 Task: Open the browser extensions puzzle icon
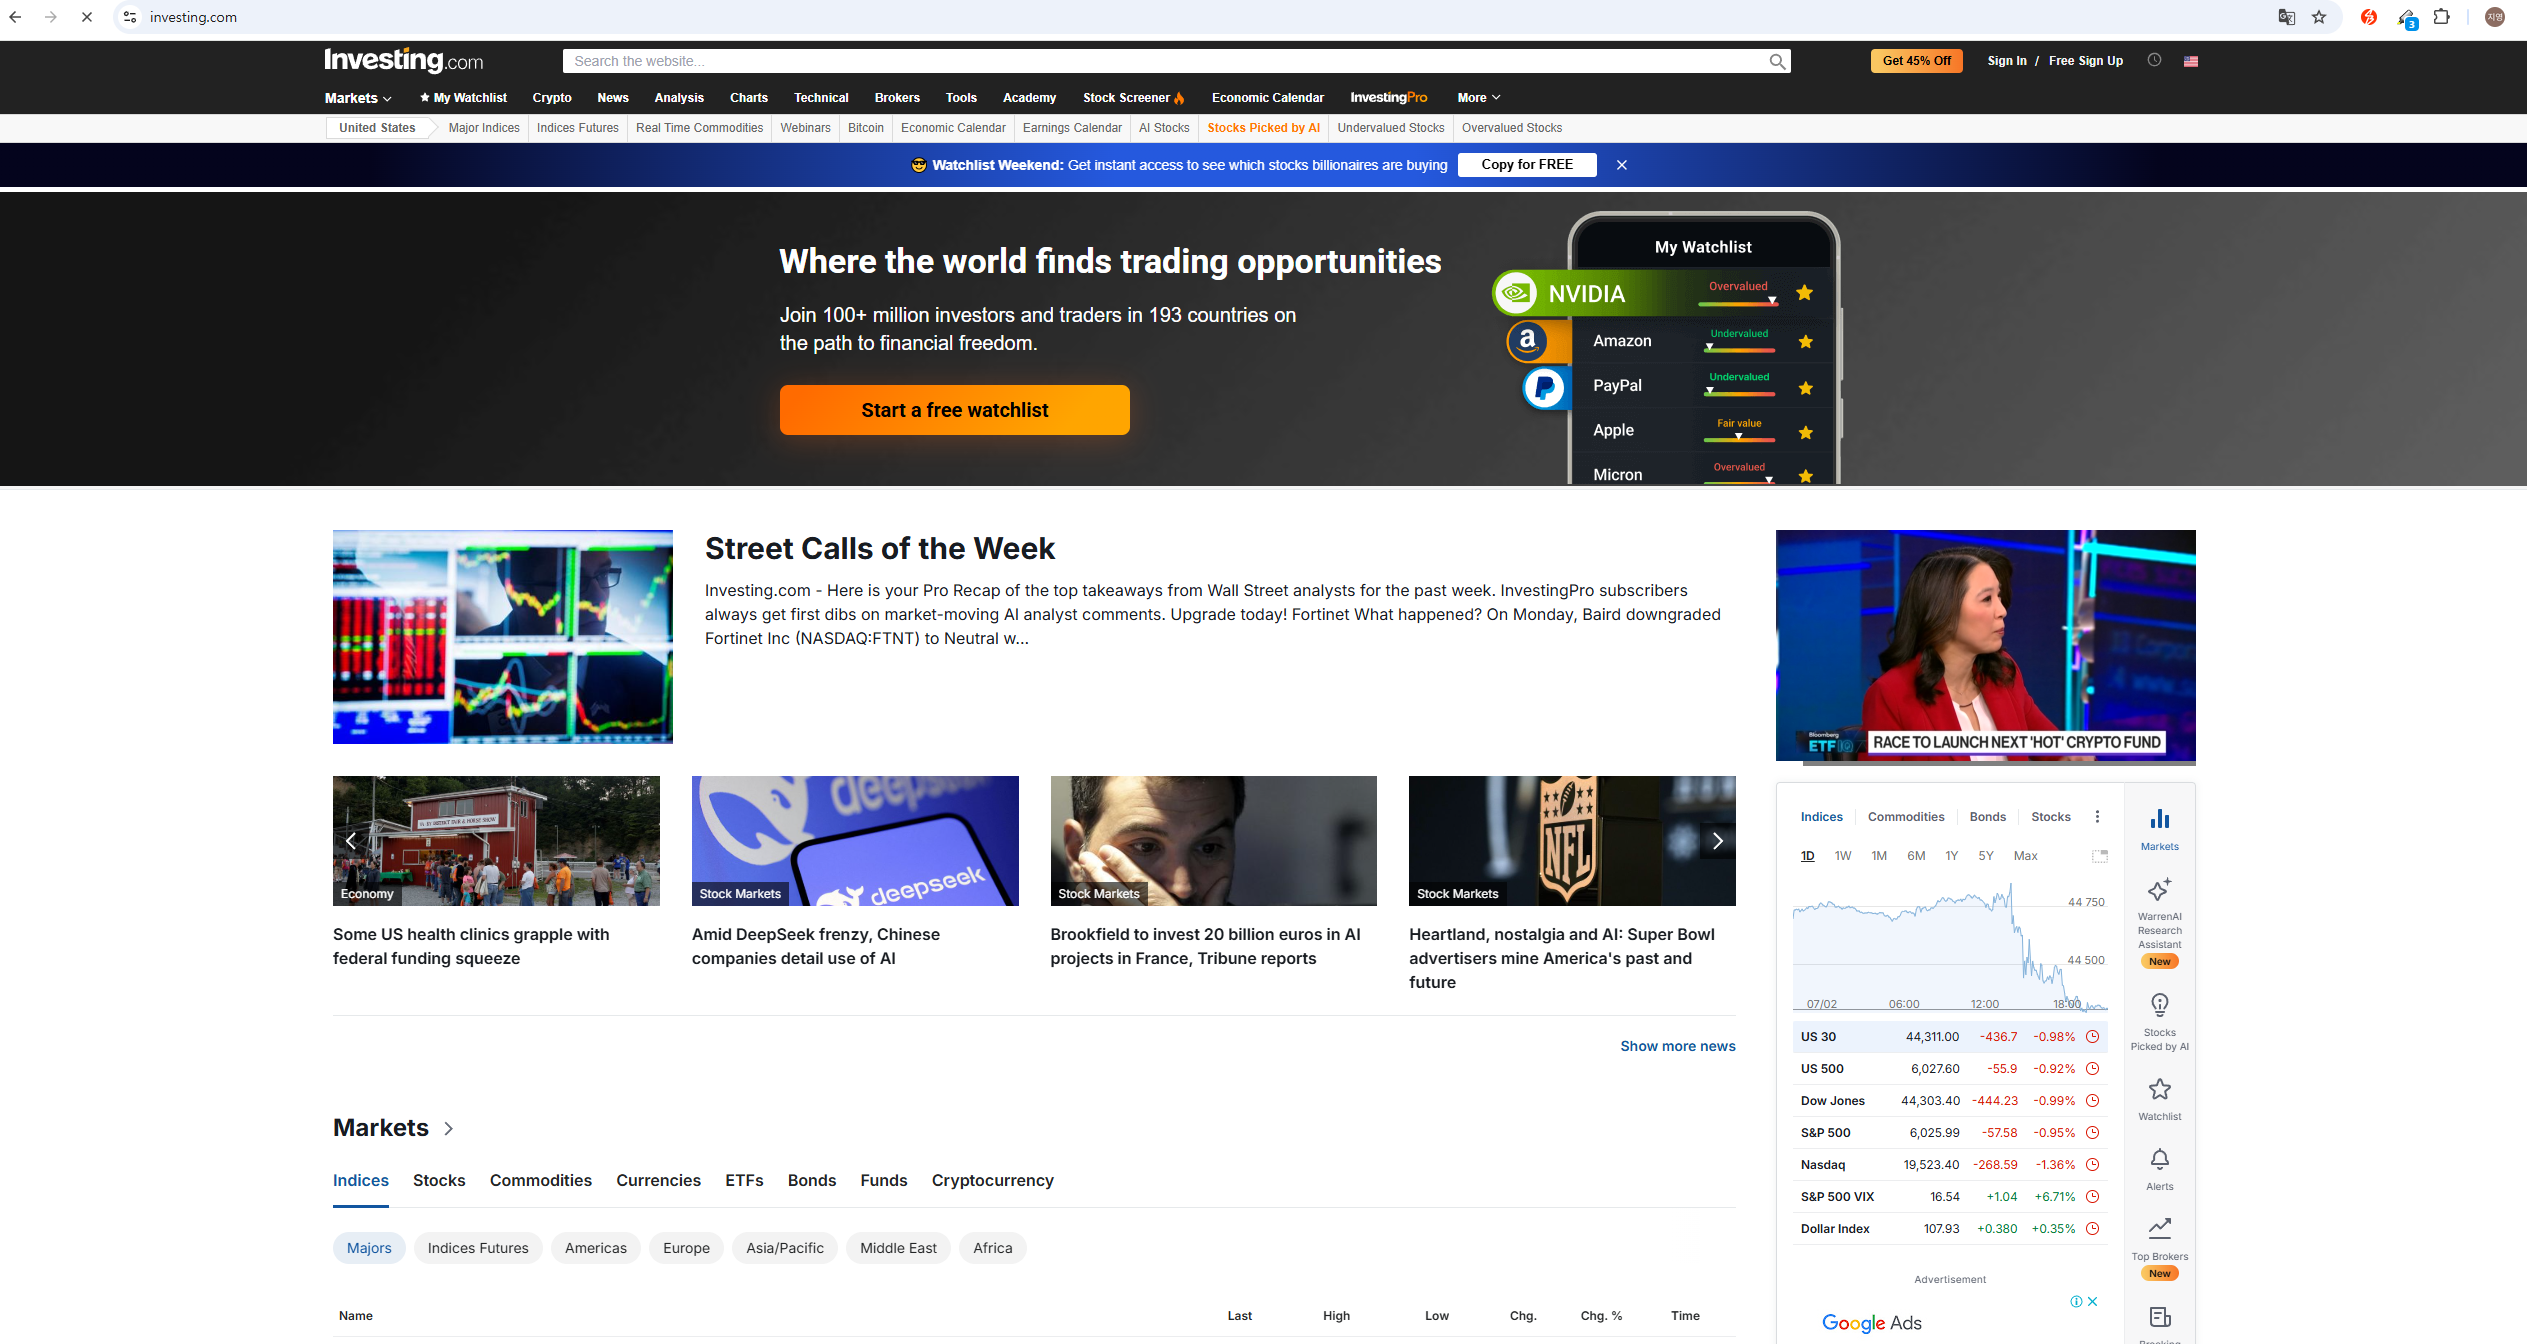click(x=2441, y=17)
